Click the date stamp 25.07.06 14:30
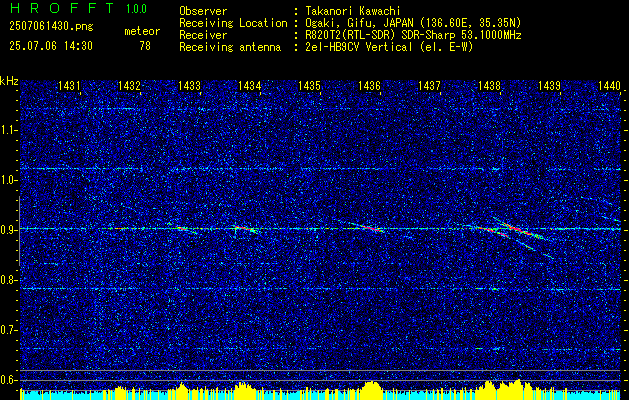The image size is (629, 400). point(51,46)
